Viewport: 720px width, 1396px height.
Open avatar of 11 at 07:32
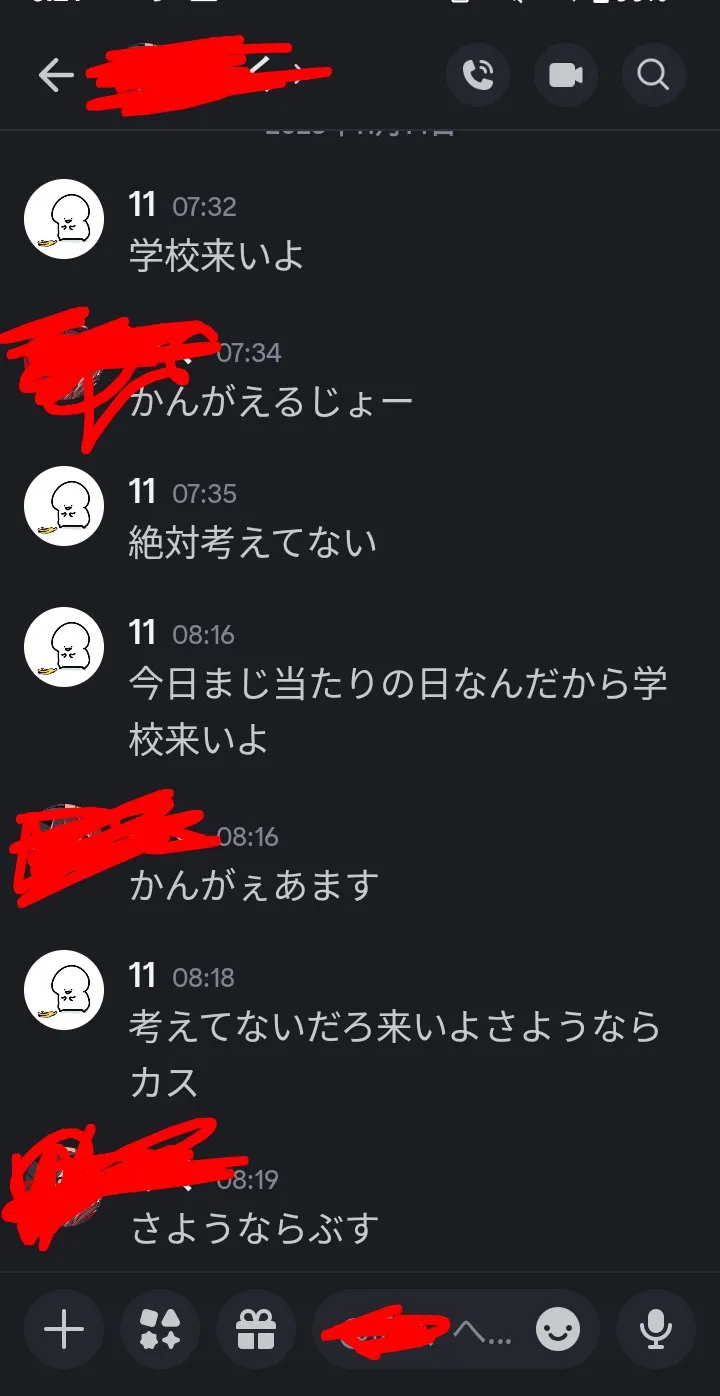tap(64, 219)
